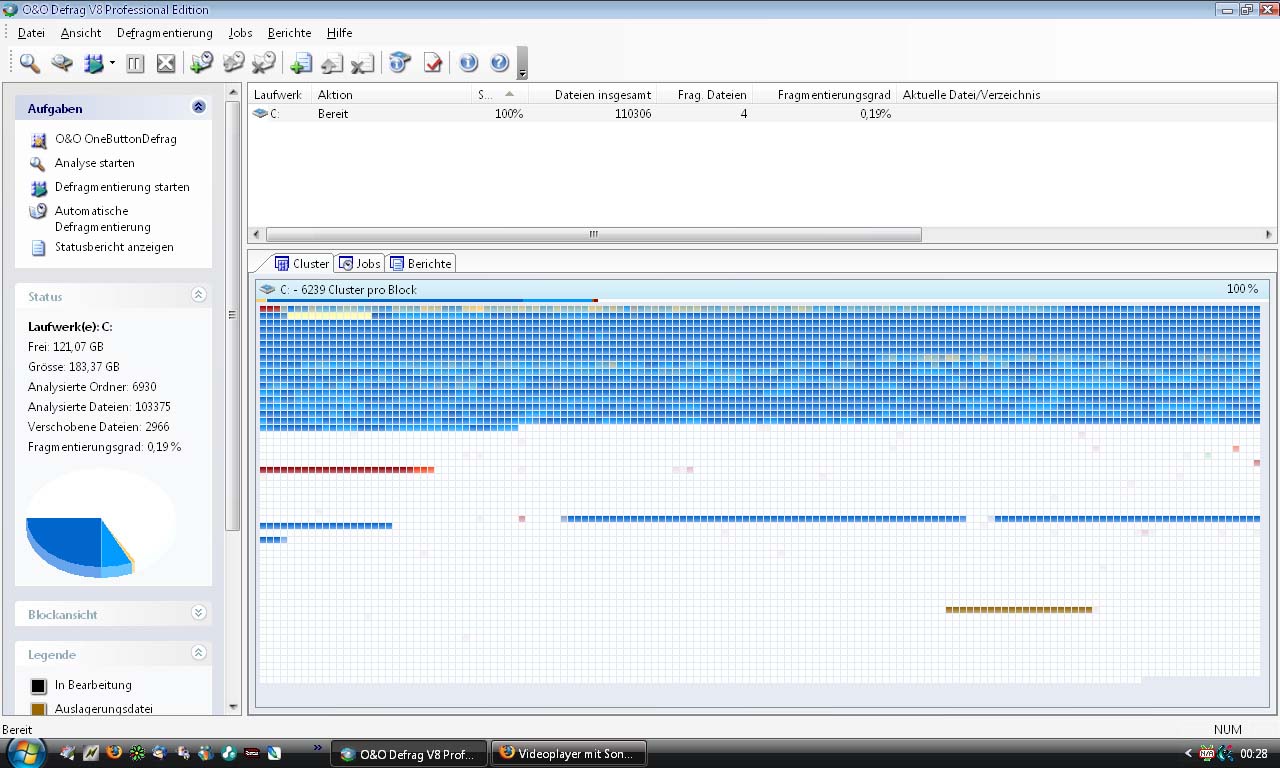Switch to the Jobs tab
Screen dimensions: 1280x768
tap(360, 263)
